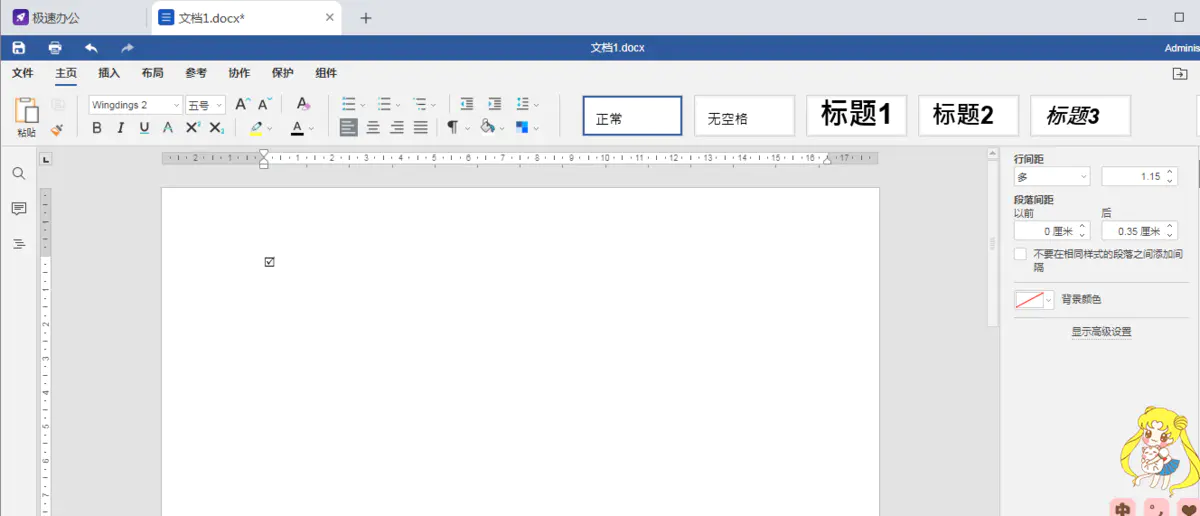Image resolution: width=1200 pixels, height=516 pixels.
Task: Apply the 正常 style
Action: [633, 116]
